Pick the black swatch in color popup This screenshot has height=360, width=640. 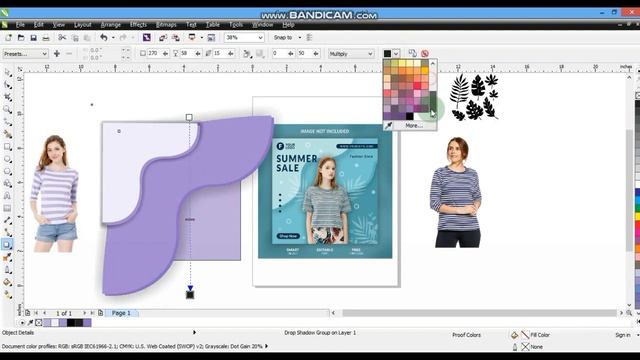point(409,116)
